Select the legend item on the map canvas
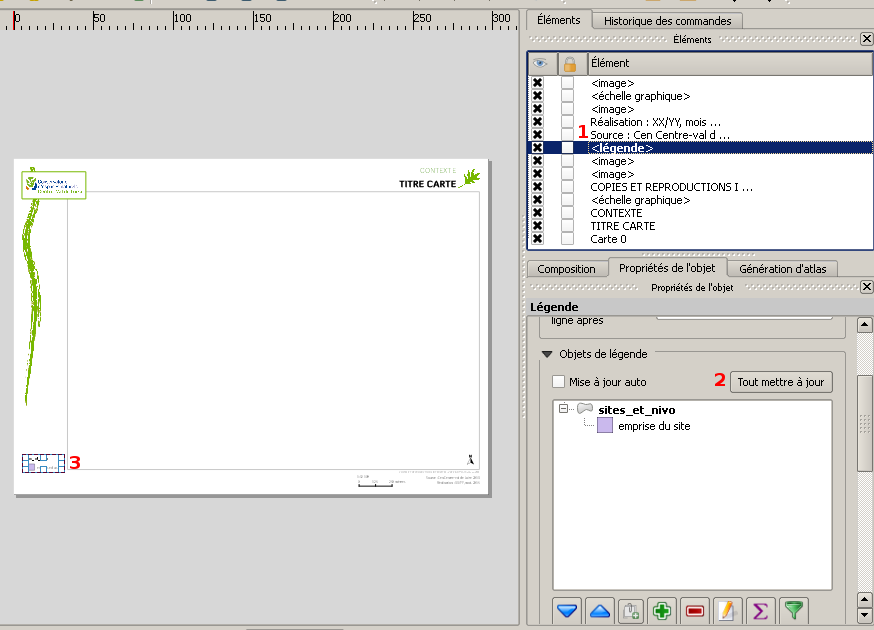The image size is (874, 630). pyautogui.click(x=43, y=463)
